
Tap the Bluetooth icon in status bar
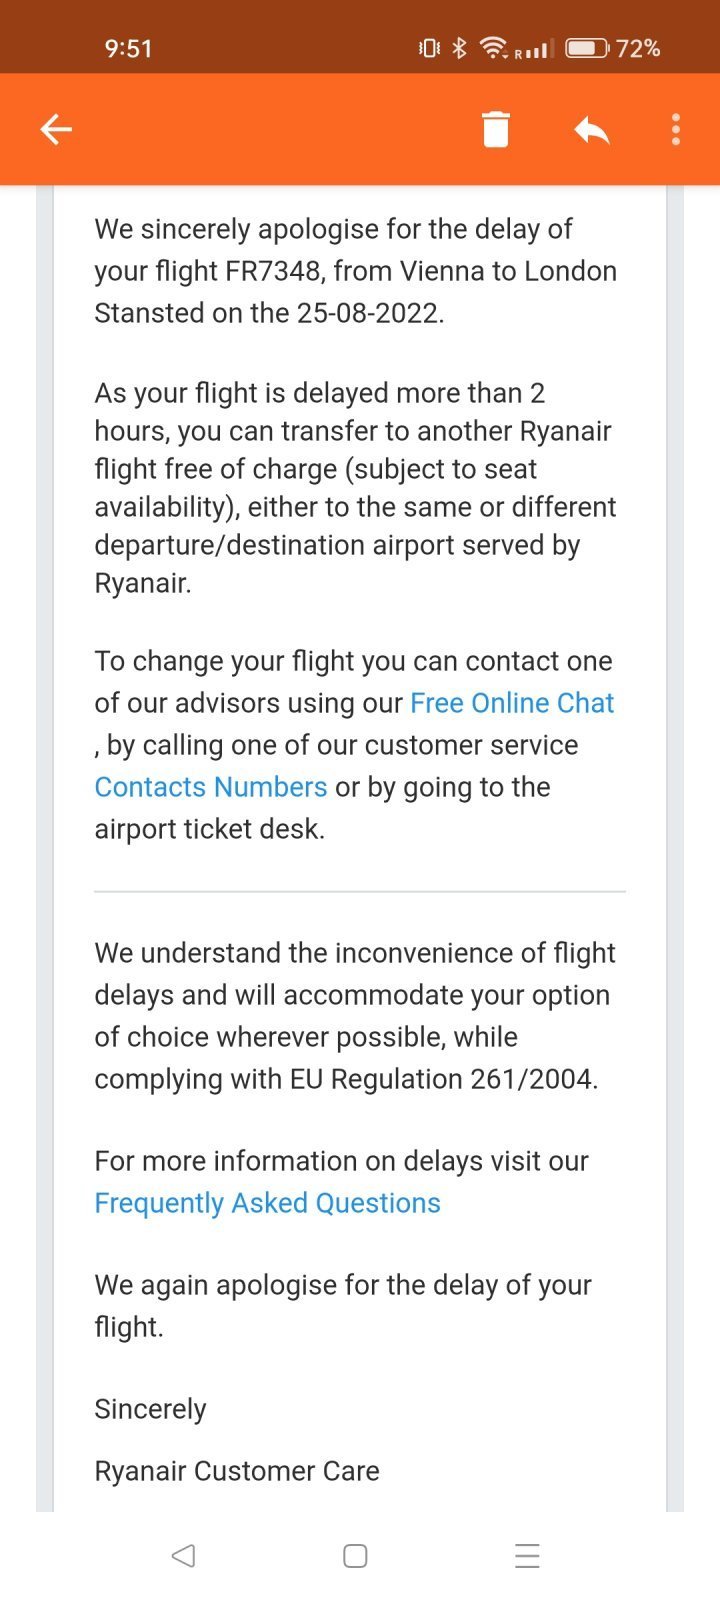459,48
